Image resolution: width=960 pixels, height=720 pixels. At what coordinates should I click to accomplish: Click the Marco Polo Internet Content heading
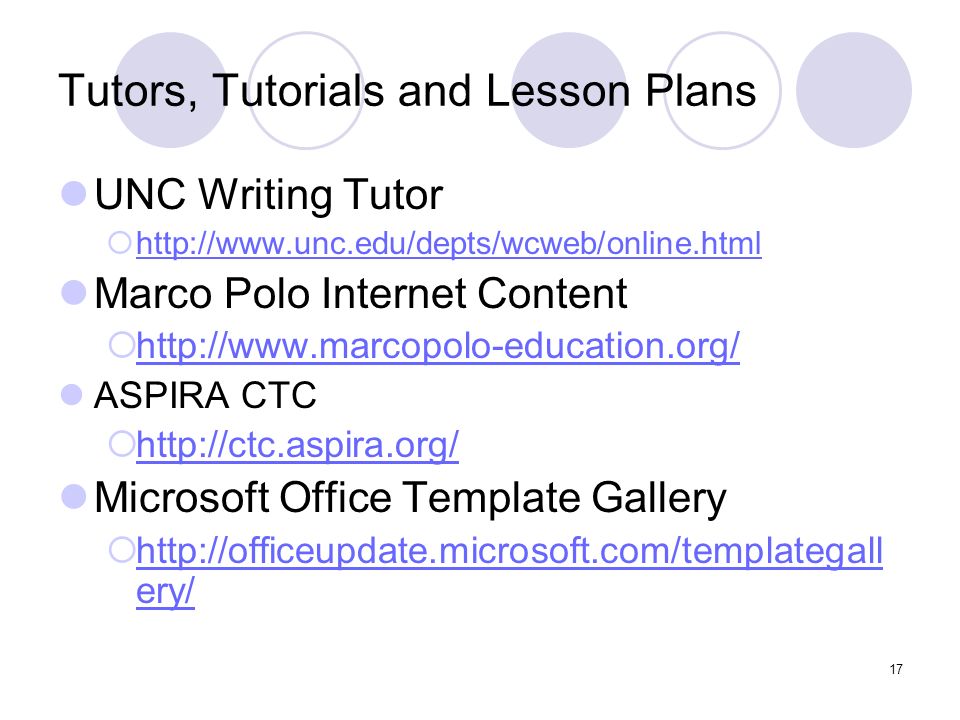click(x=361, y=293)
